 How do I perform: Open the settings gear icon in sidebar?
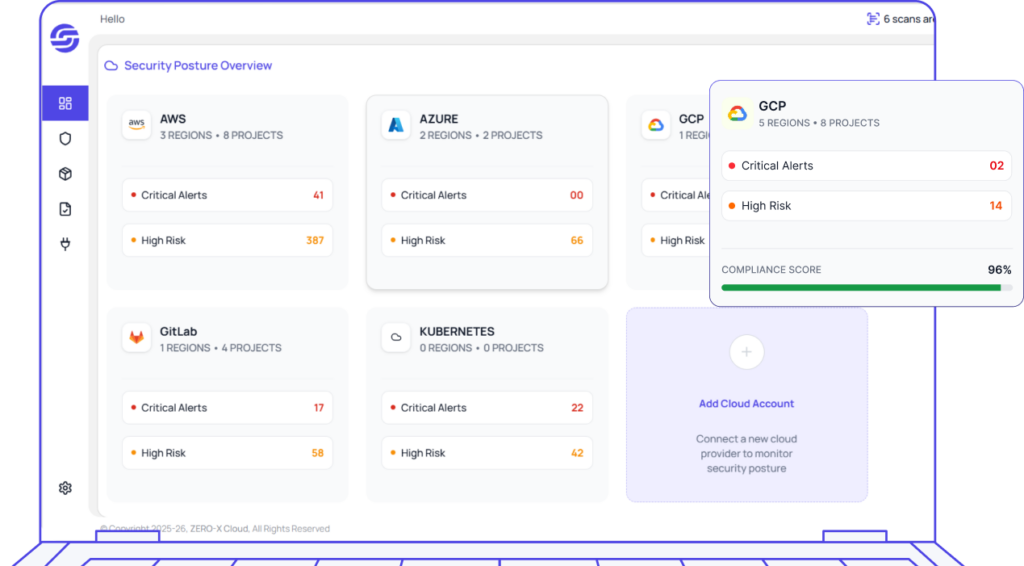point(65,488)
